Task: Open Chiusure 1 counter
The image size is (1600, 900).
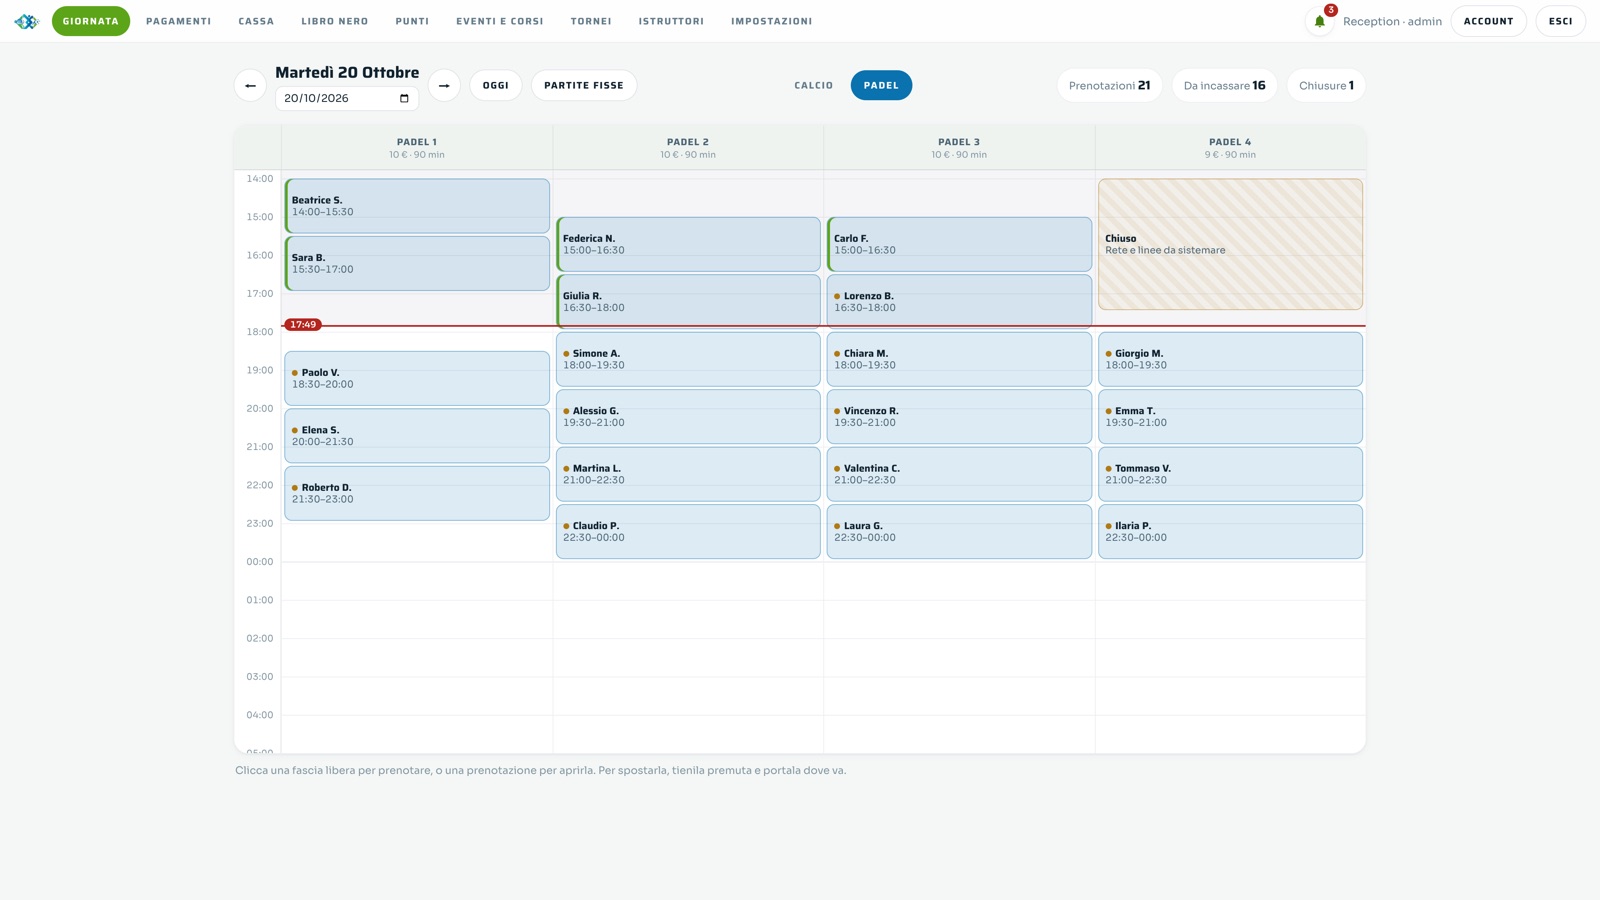Action: click(1326, 85)
